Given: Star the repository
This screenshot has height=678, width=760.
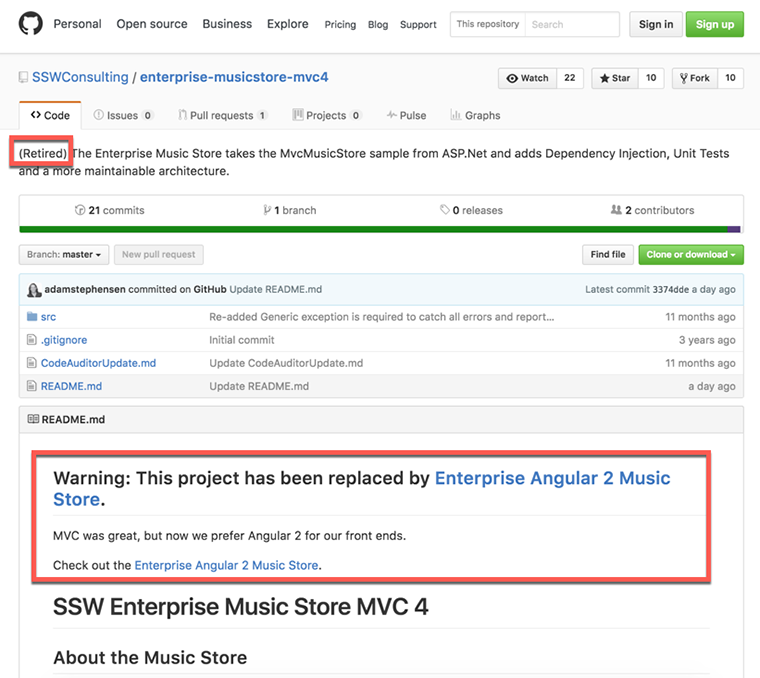Looking at the screenshot, I should [615, 78].
